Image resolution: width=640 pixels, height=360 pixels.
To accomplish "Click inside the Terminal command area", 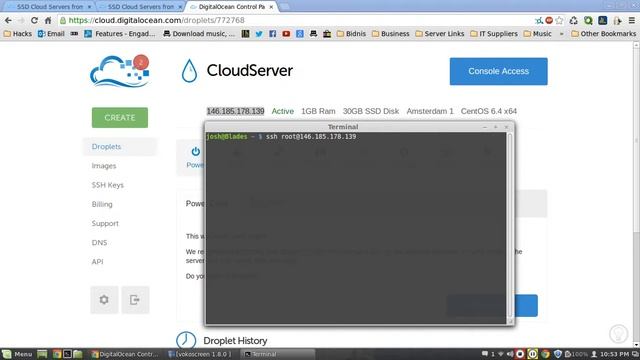I will [356, 229].
